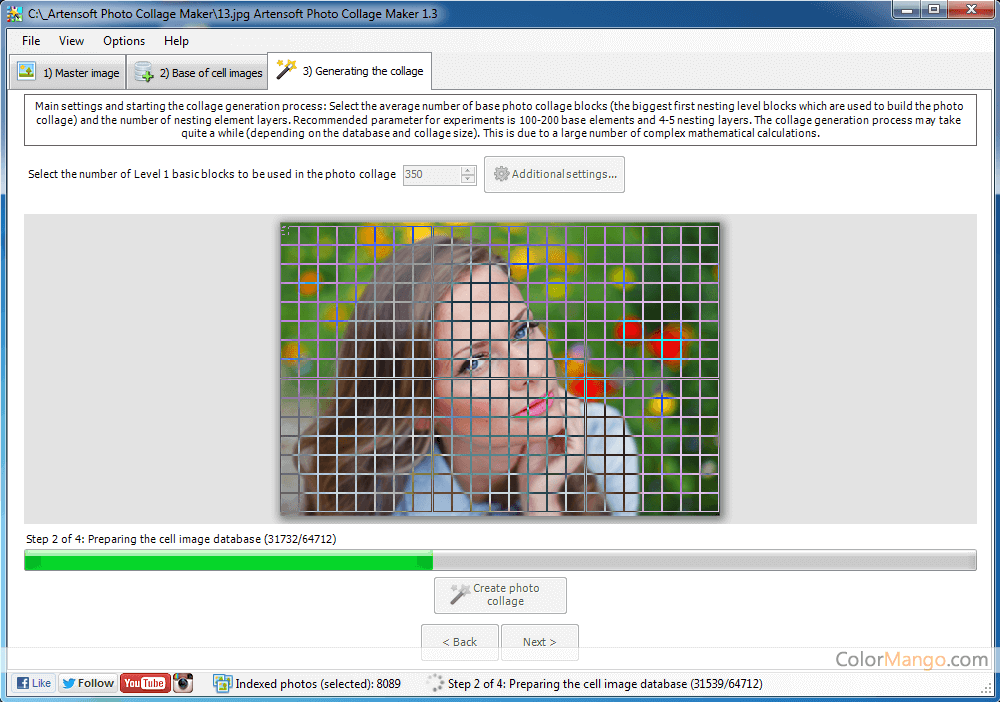This screenshot has height=702, width=1000.
Task: Decrease Level 1 block count with down arrow
Action: click(468, 179)
